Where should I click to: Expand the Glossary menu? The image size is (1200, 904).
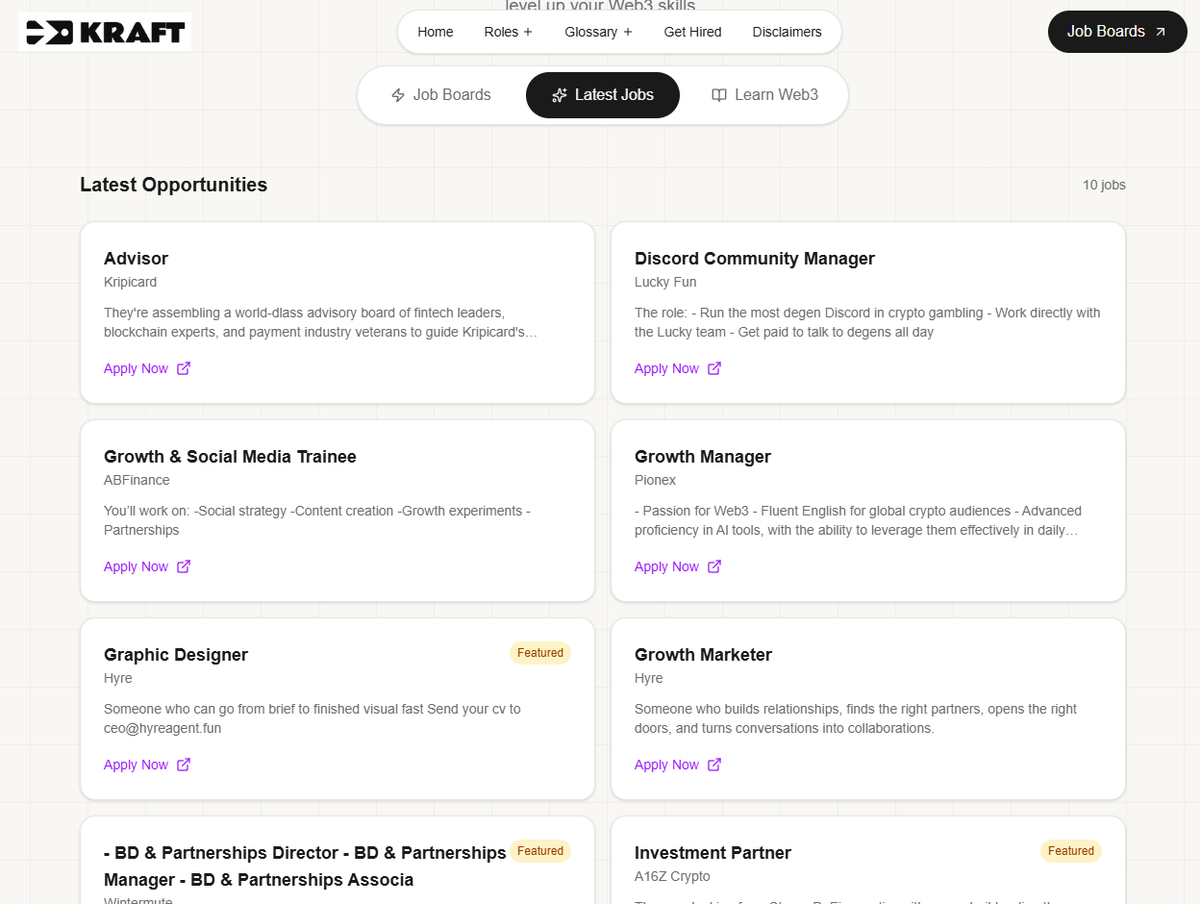click(598, 32)
